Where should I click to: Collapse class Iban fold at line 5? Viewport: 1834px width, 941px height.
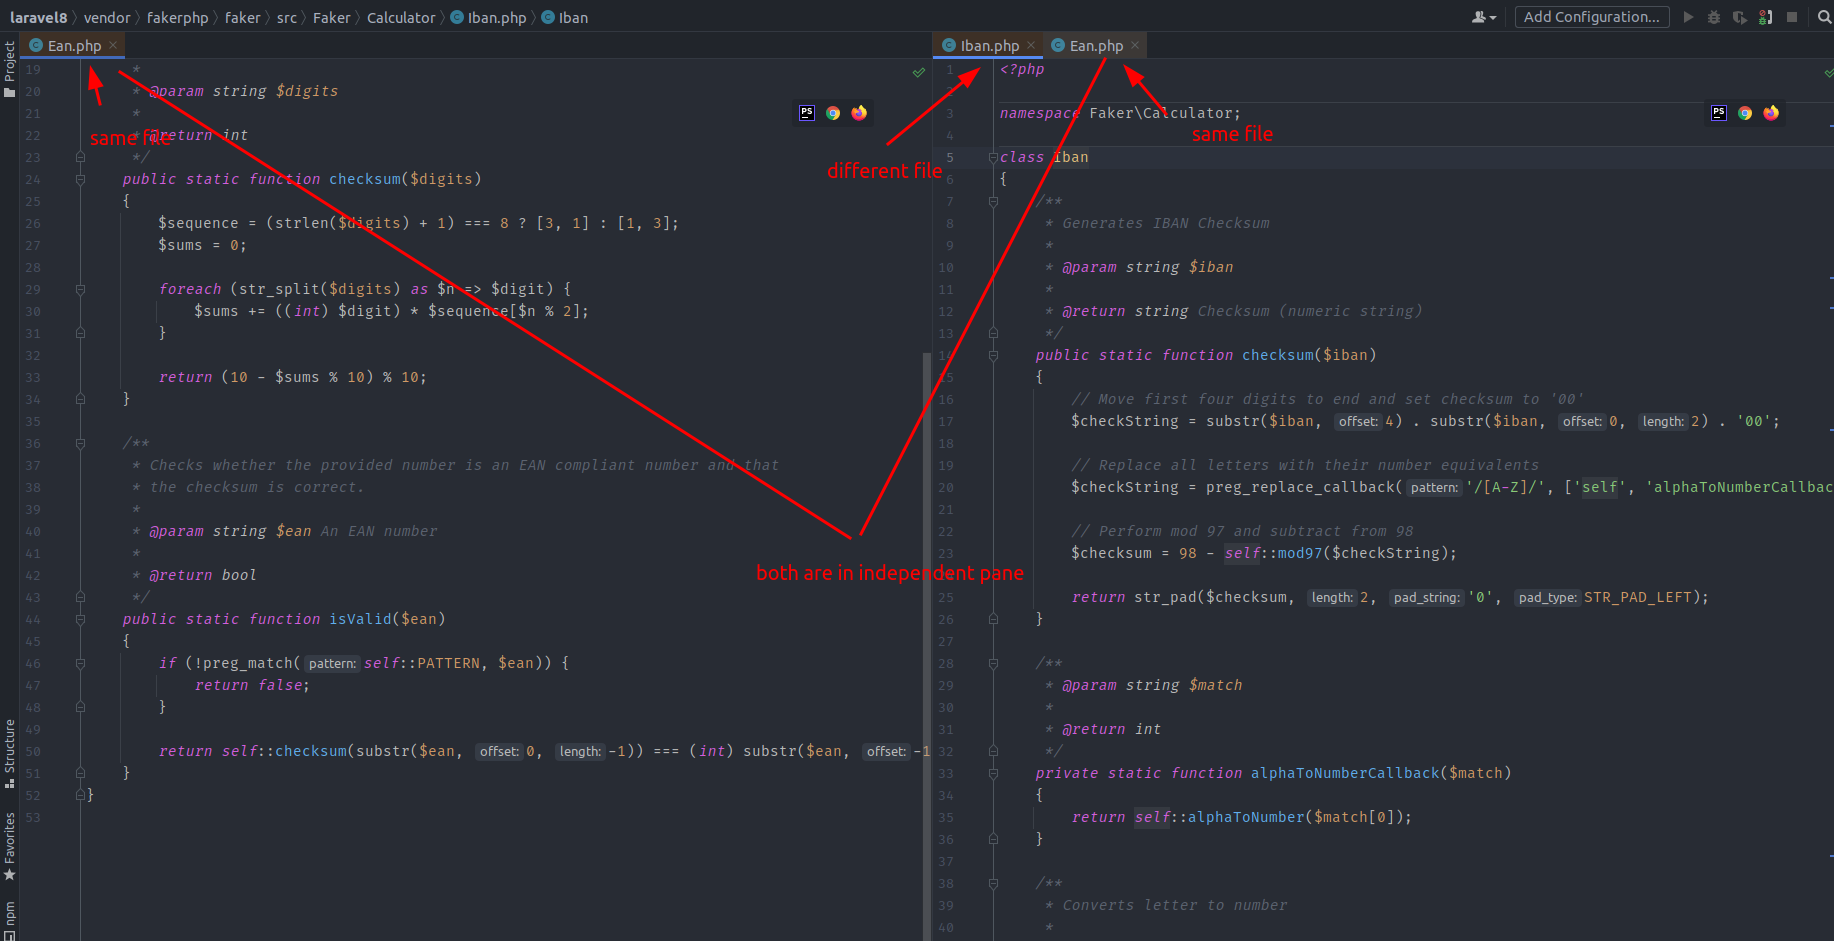(x=993, y=157)
